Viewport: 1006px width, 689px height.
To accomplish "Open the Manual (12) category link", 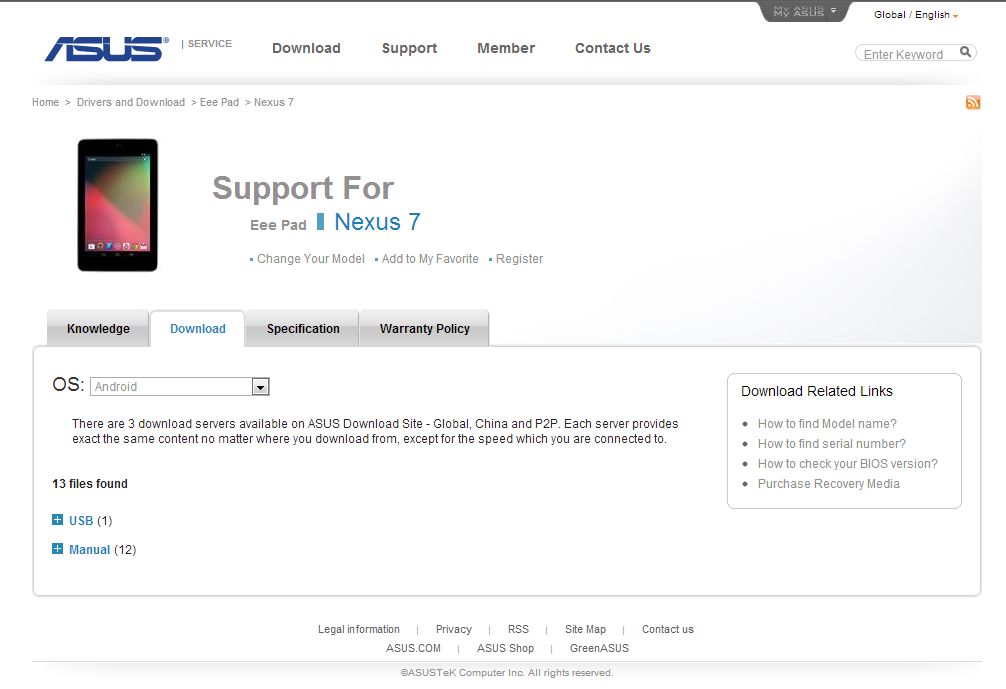I will point(103,549).
